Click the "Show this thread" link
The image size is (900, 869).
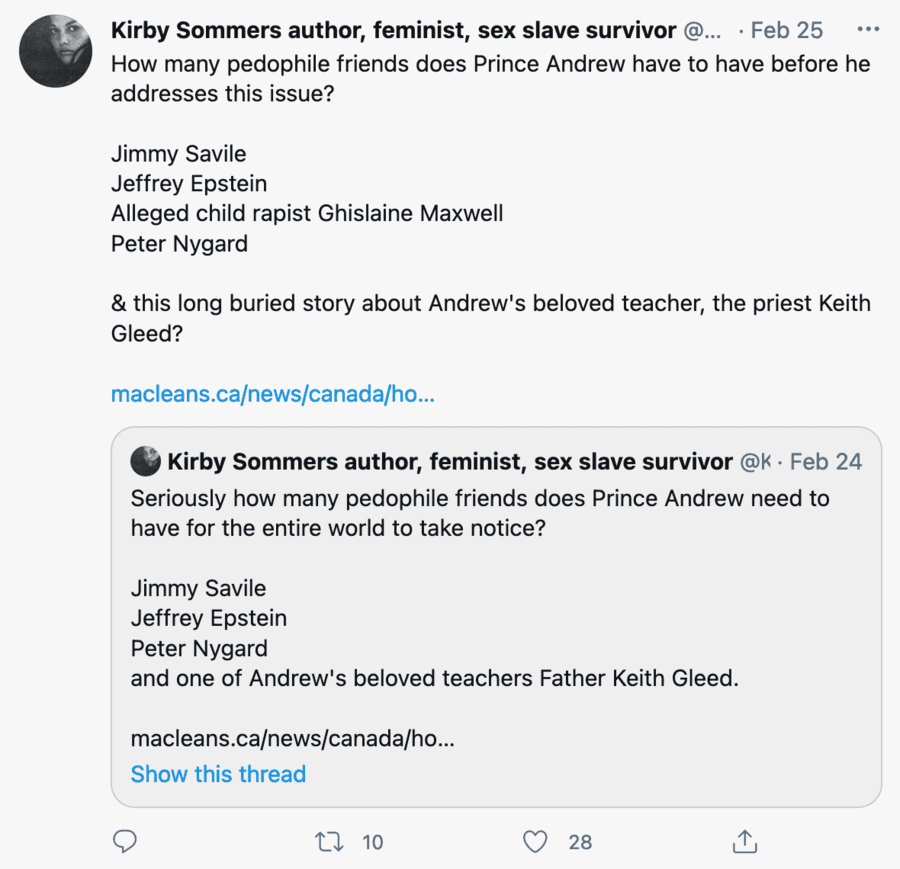pyautogui.click(x=218, y=774)
